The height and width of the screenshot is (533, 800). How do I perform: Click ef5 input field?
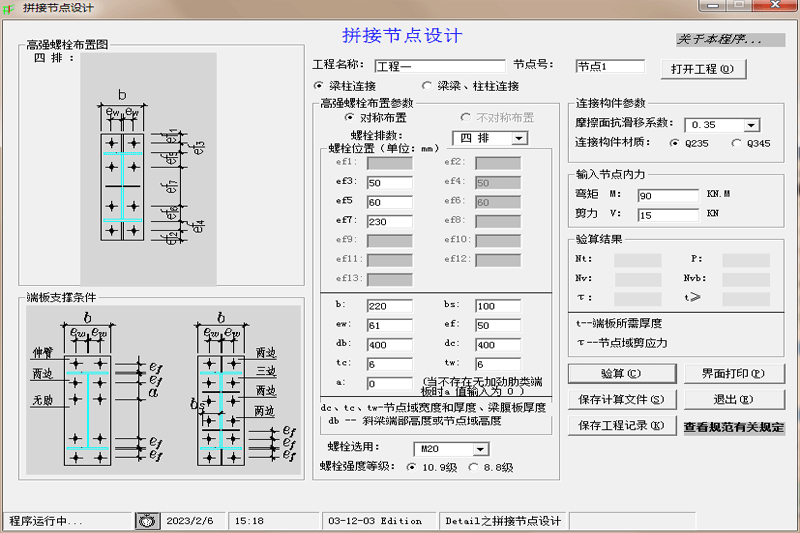coord(390,202)
